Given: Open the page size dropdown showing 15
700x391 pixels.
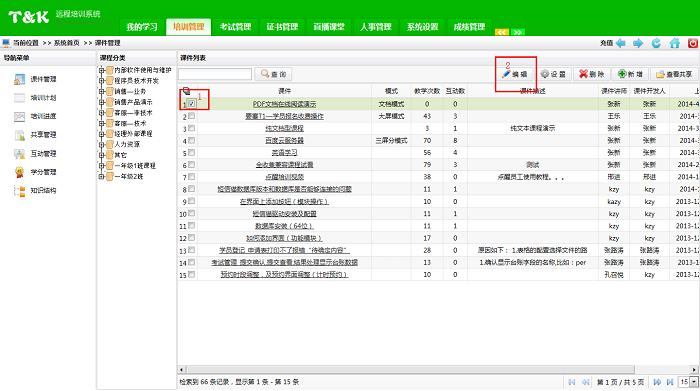Looking at the screenshot, I should pyautogui.click(x=694, y=382).
